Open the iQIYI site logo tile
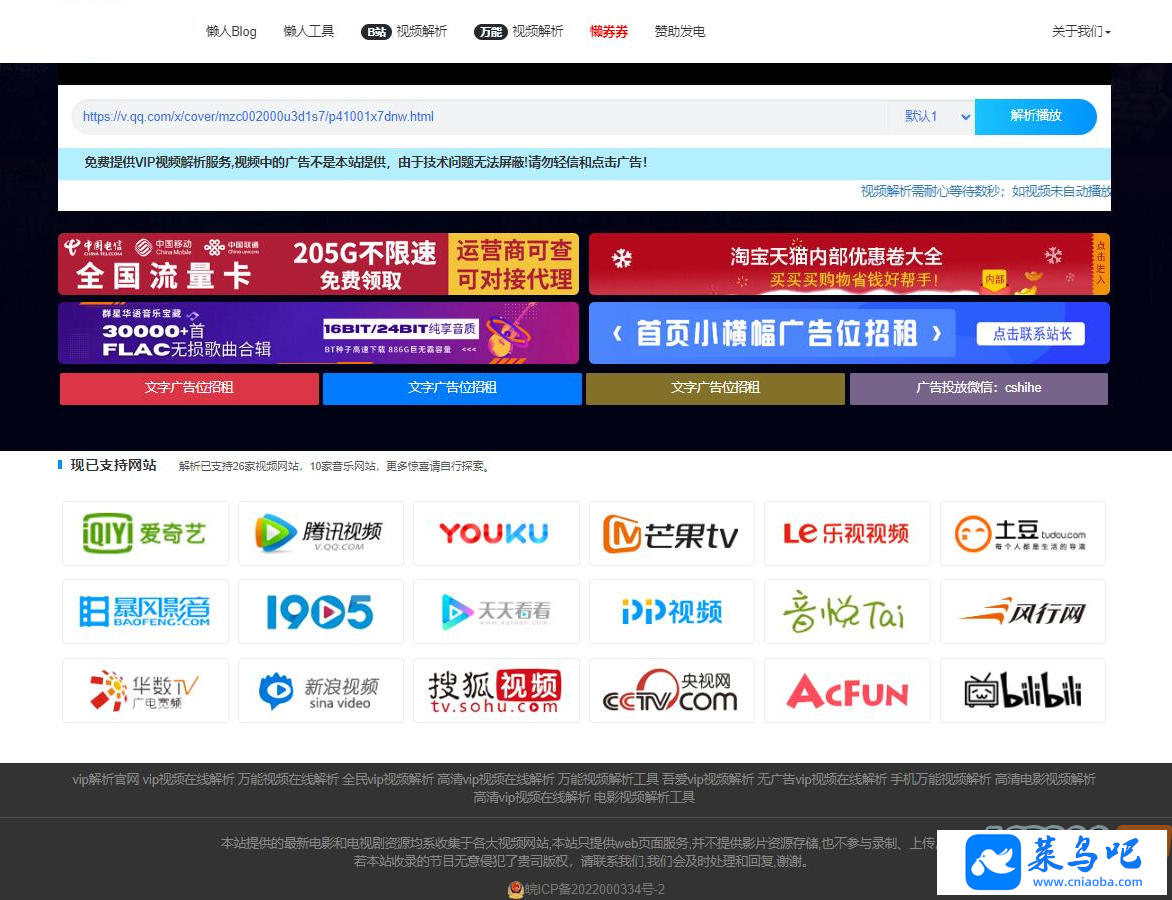The height and width of the screenshot is (900, 1172). (x=145, y=533)
